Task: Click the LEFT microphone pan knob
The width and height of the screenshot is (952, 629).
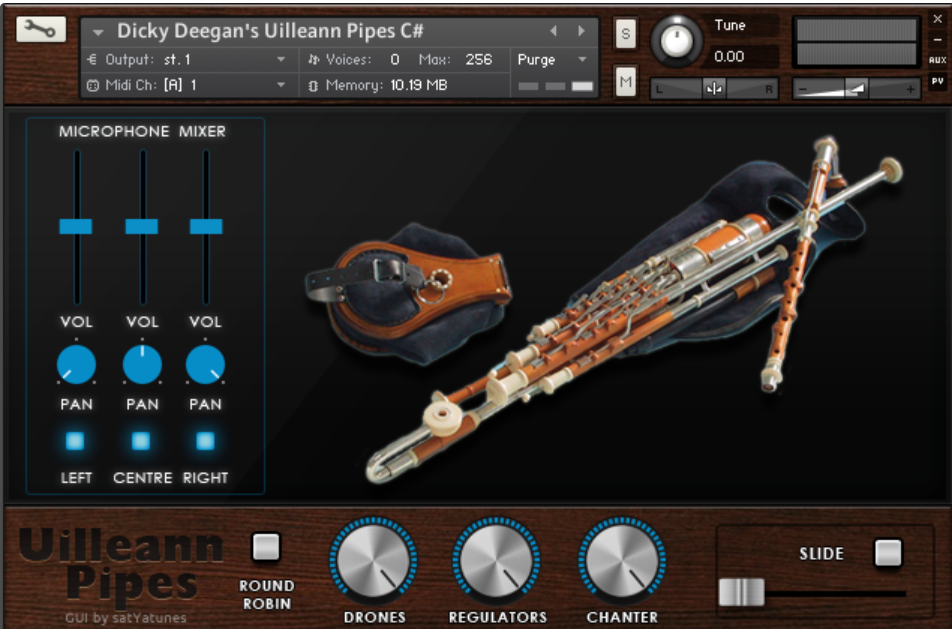Action: click(x=76, y=364)
